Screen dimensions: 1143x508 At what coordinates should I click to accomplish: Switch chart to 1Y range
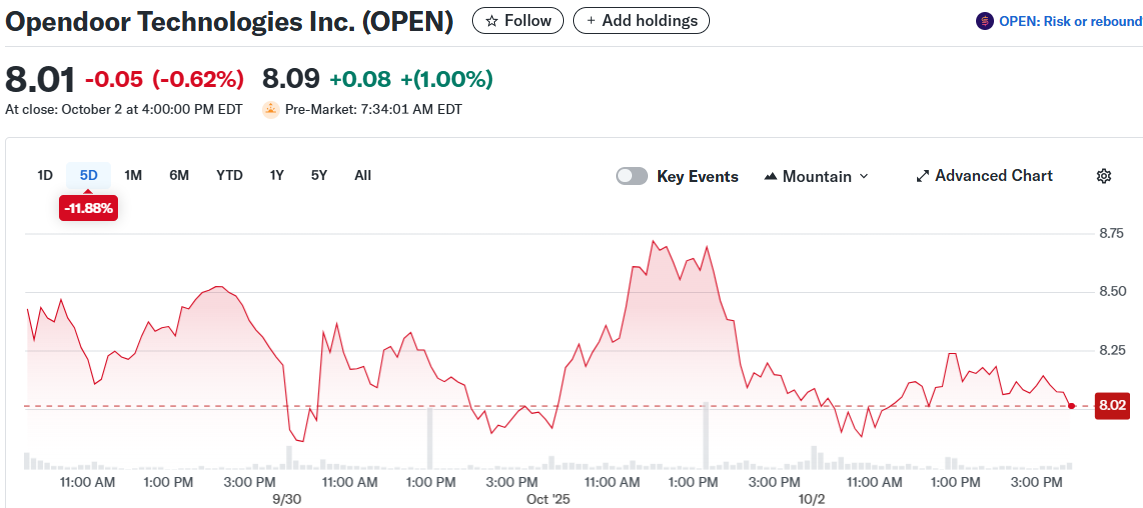pyautogui.click(x=277, y=175)
